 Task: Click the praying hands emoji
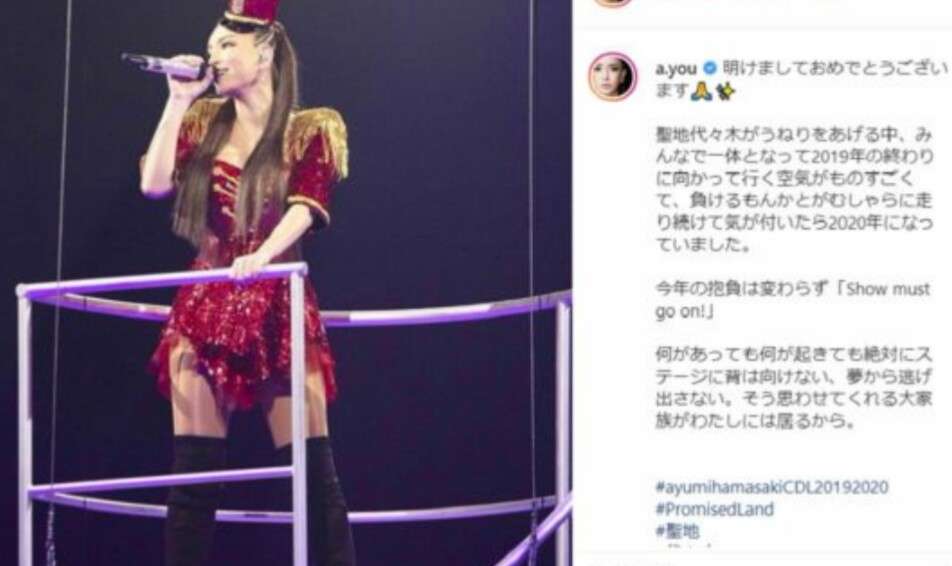click(x=701, y=91)
